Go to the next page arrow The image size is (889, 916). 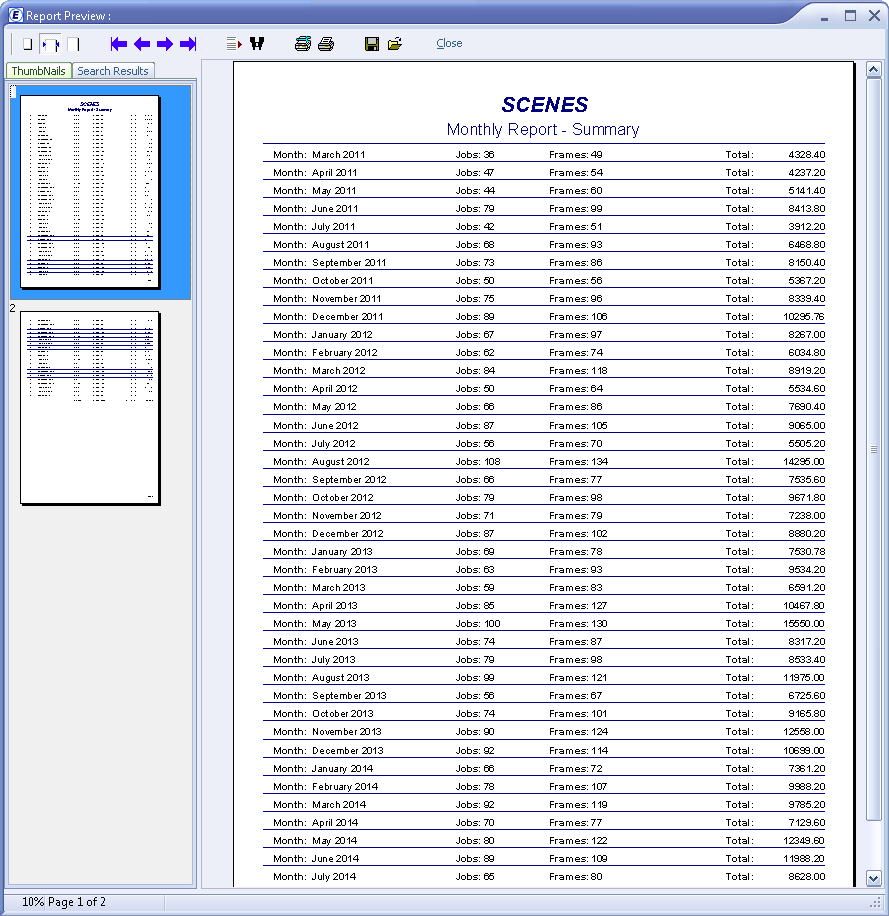(165, 44)
